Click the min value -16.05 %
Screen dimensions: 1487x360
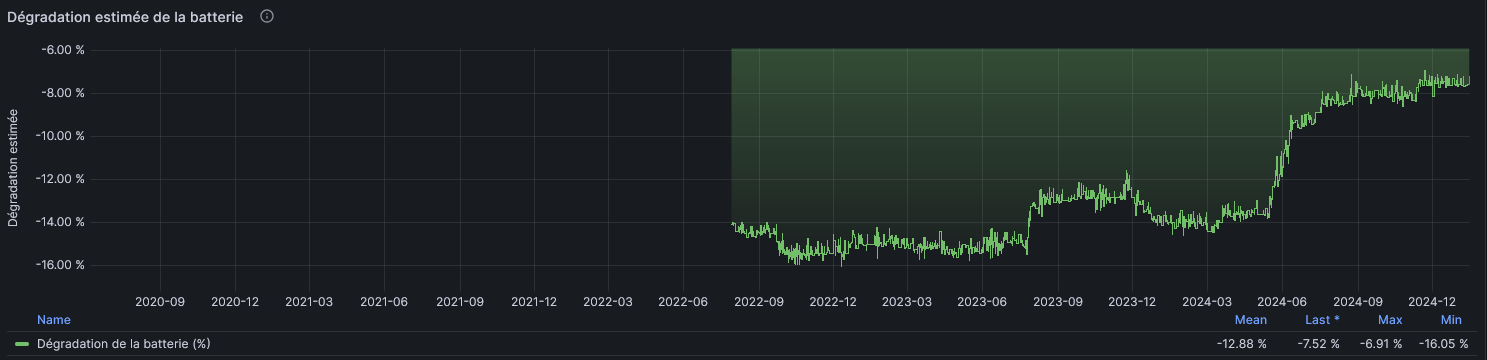click(x=1443, y=344)
